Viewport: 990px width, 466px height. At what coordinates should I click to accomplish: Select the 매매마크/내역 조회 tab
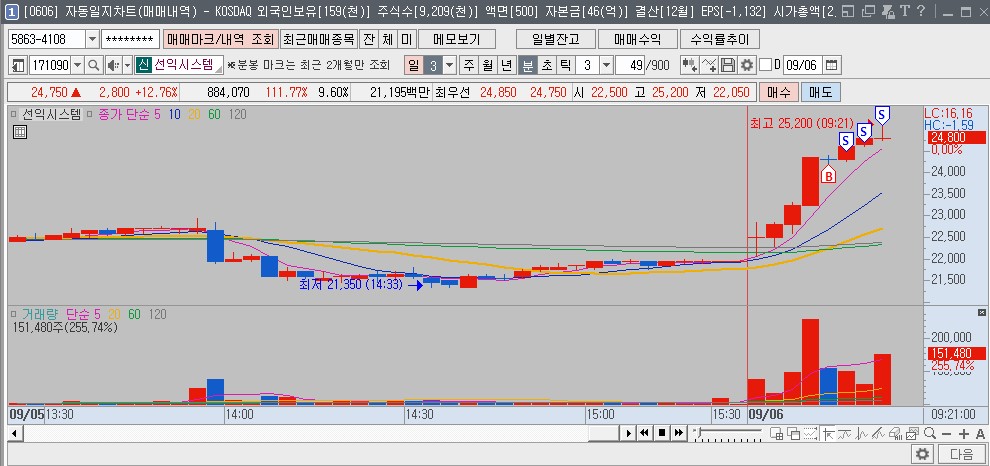tap(220, 39)
